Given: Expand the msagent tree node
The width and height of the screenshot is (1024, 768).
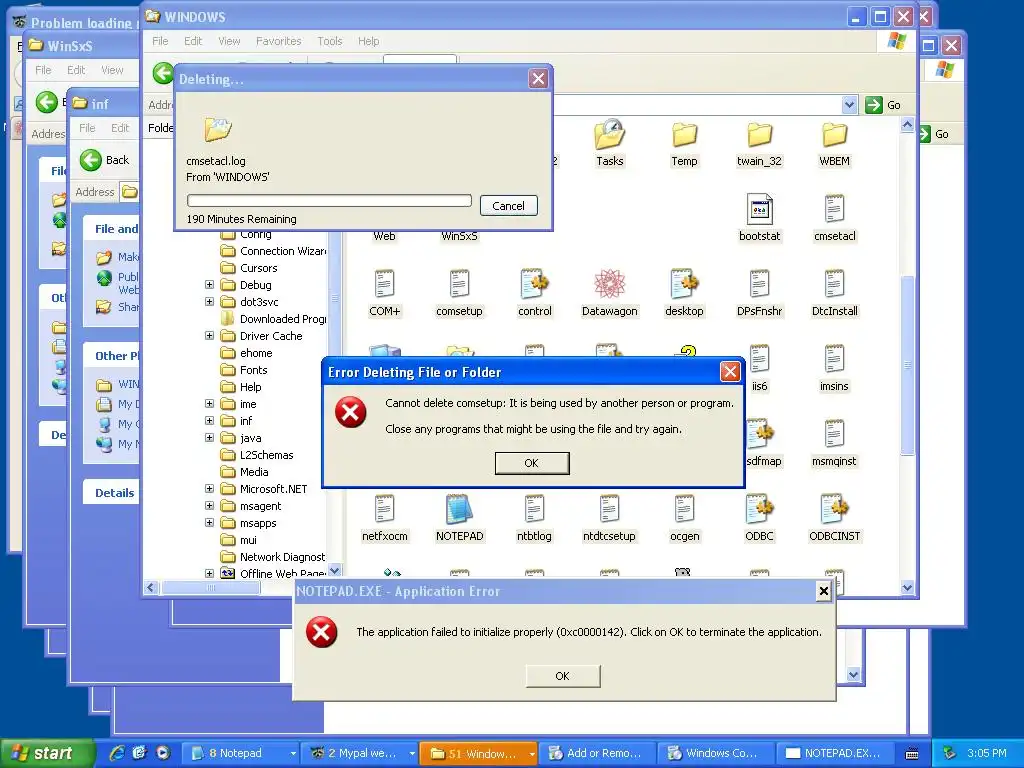Looking at the screenshot, I should tap(209, 505).
